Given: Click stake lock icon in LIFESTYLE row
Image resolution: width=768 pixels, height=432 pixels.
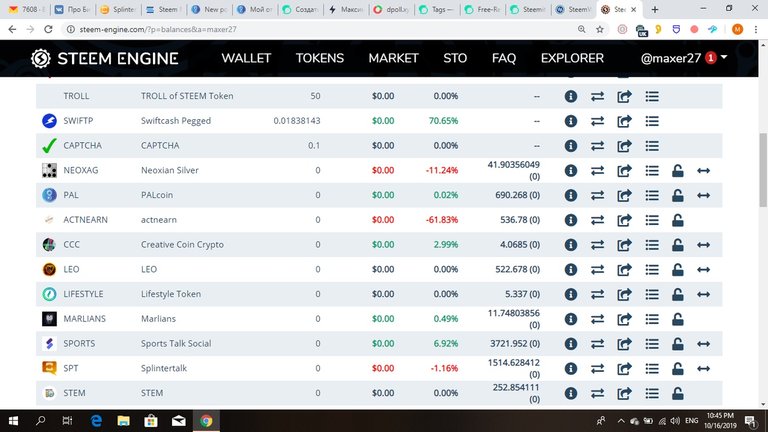Looking at the screenshot, I should [x=677, y=294].
